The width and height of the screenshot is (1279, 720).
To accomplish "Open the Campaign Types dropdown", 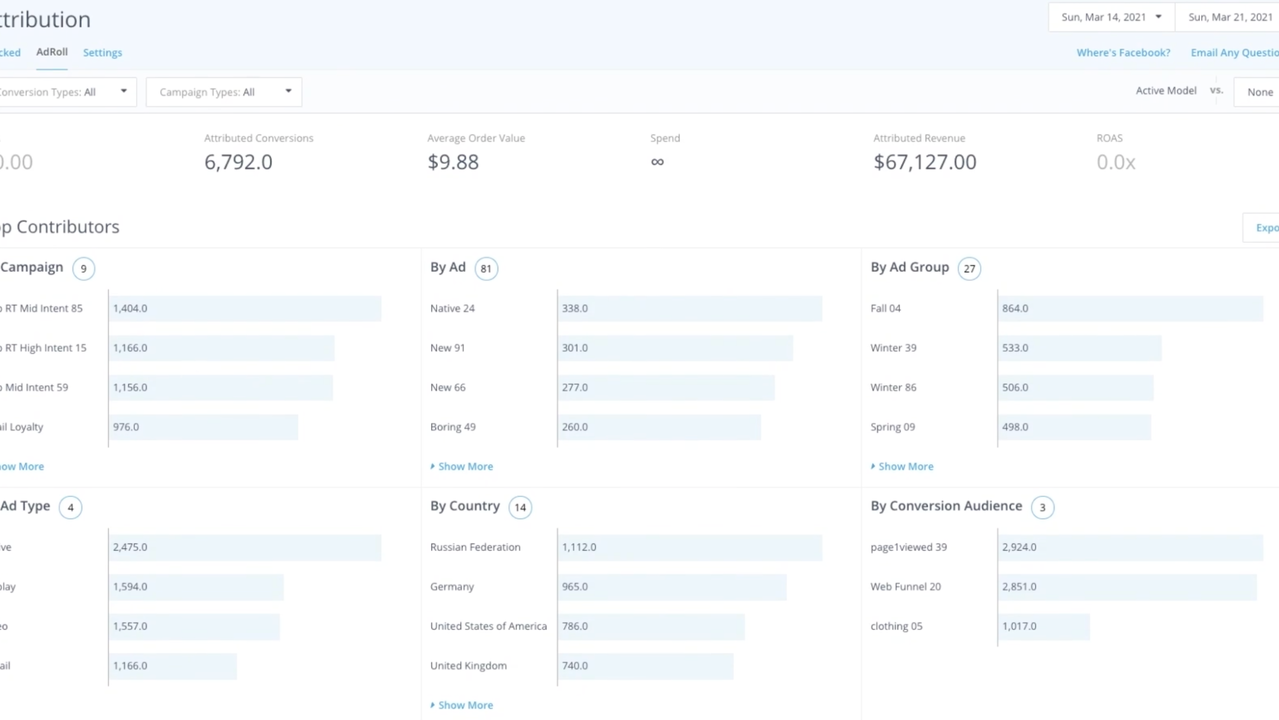I will (x=224, y=92).
